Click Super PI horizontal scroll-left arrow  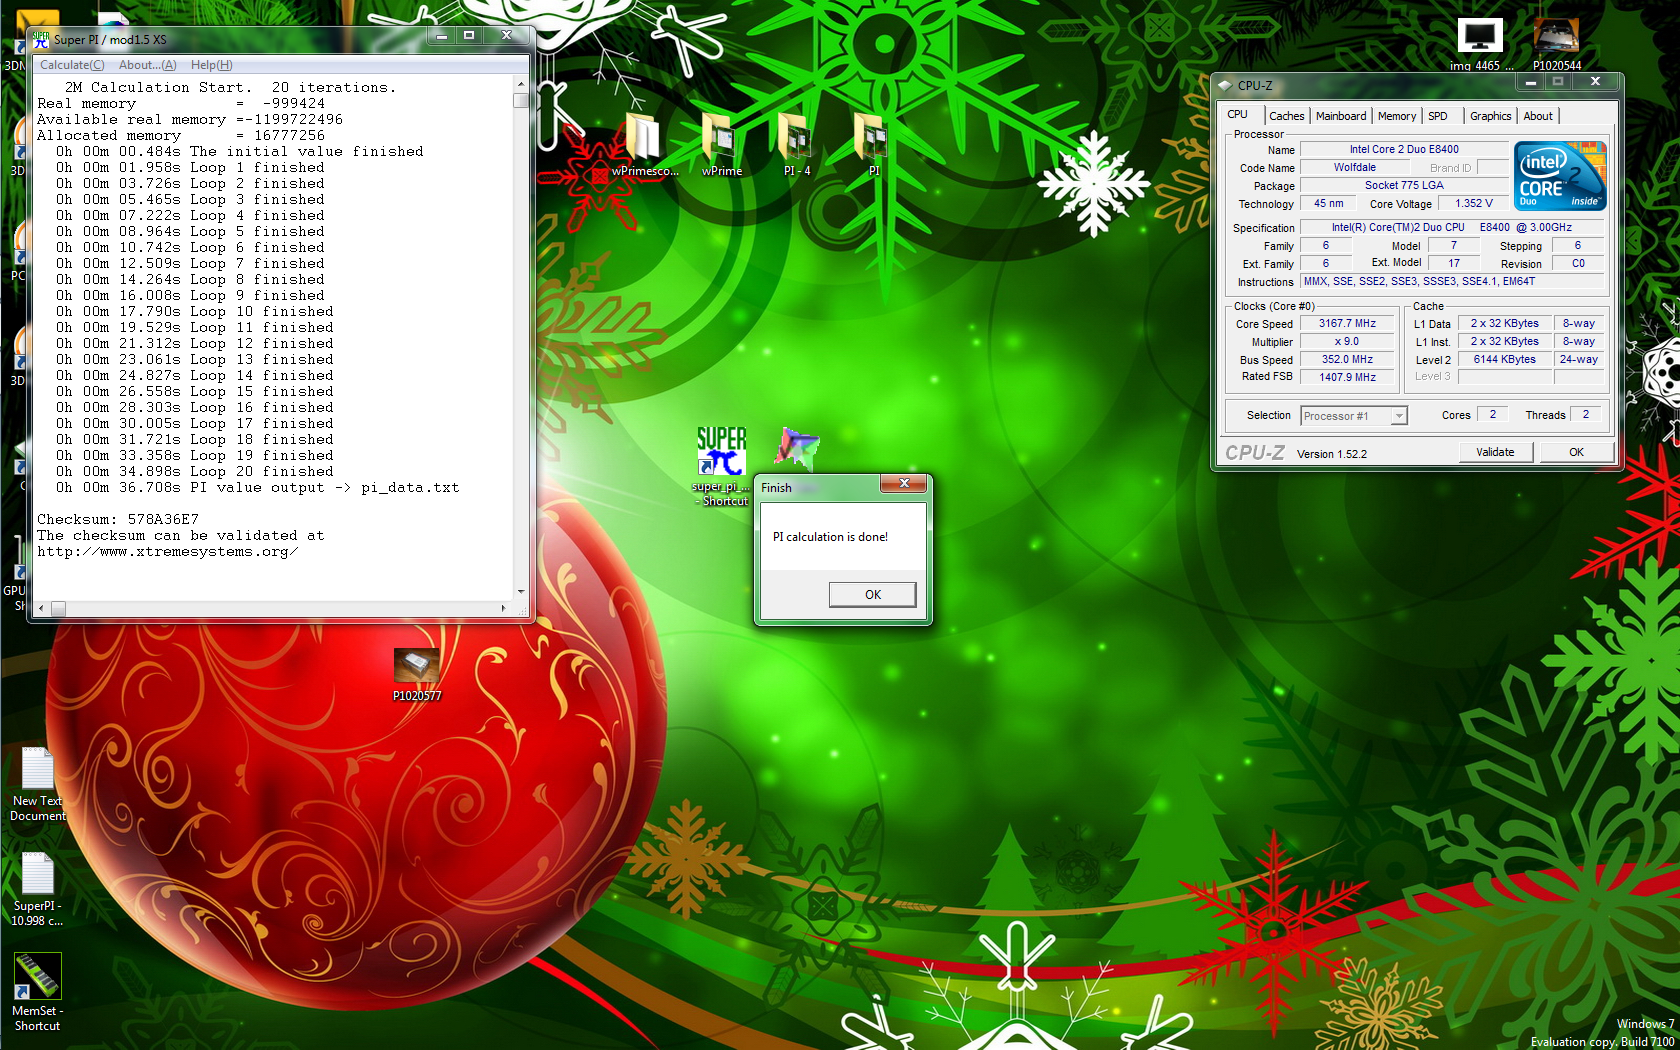click(41, 608)
